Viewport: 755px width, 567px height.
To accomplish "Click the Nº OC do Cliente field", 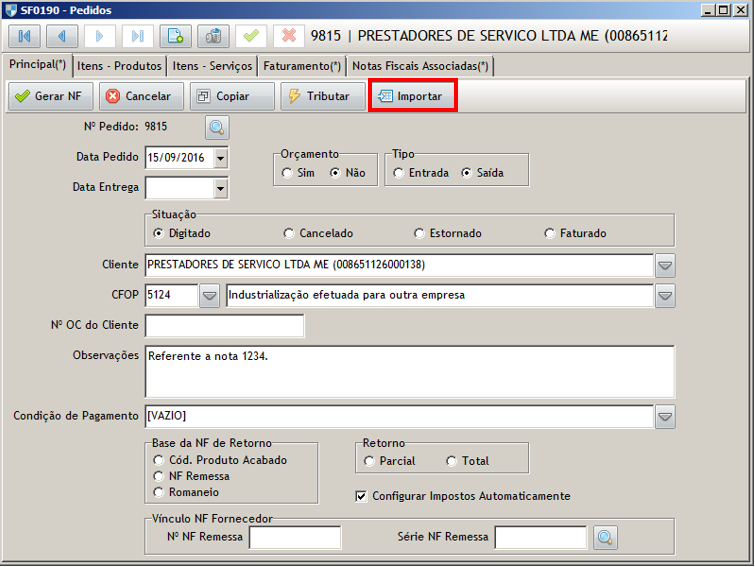I will click(x=224, y=326).
